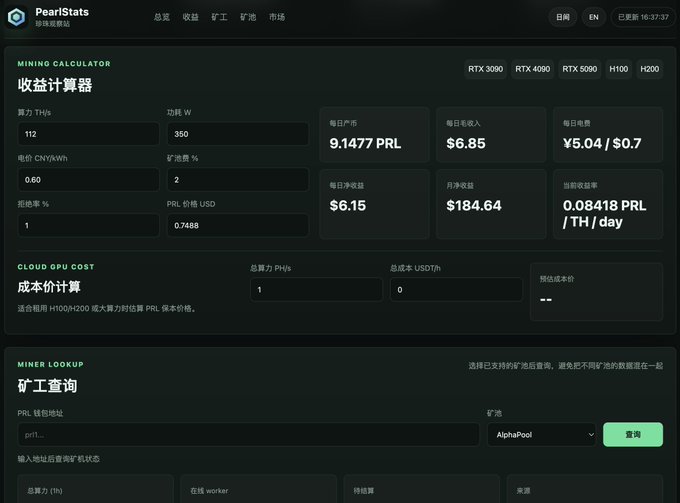Click the ¥5.04 / $0.7 electricity cost value
The width and height of the screenshot is (680, 503).
pos(602,144)
